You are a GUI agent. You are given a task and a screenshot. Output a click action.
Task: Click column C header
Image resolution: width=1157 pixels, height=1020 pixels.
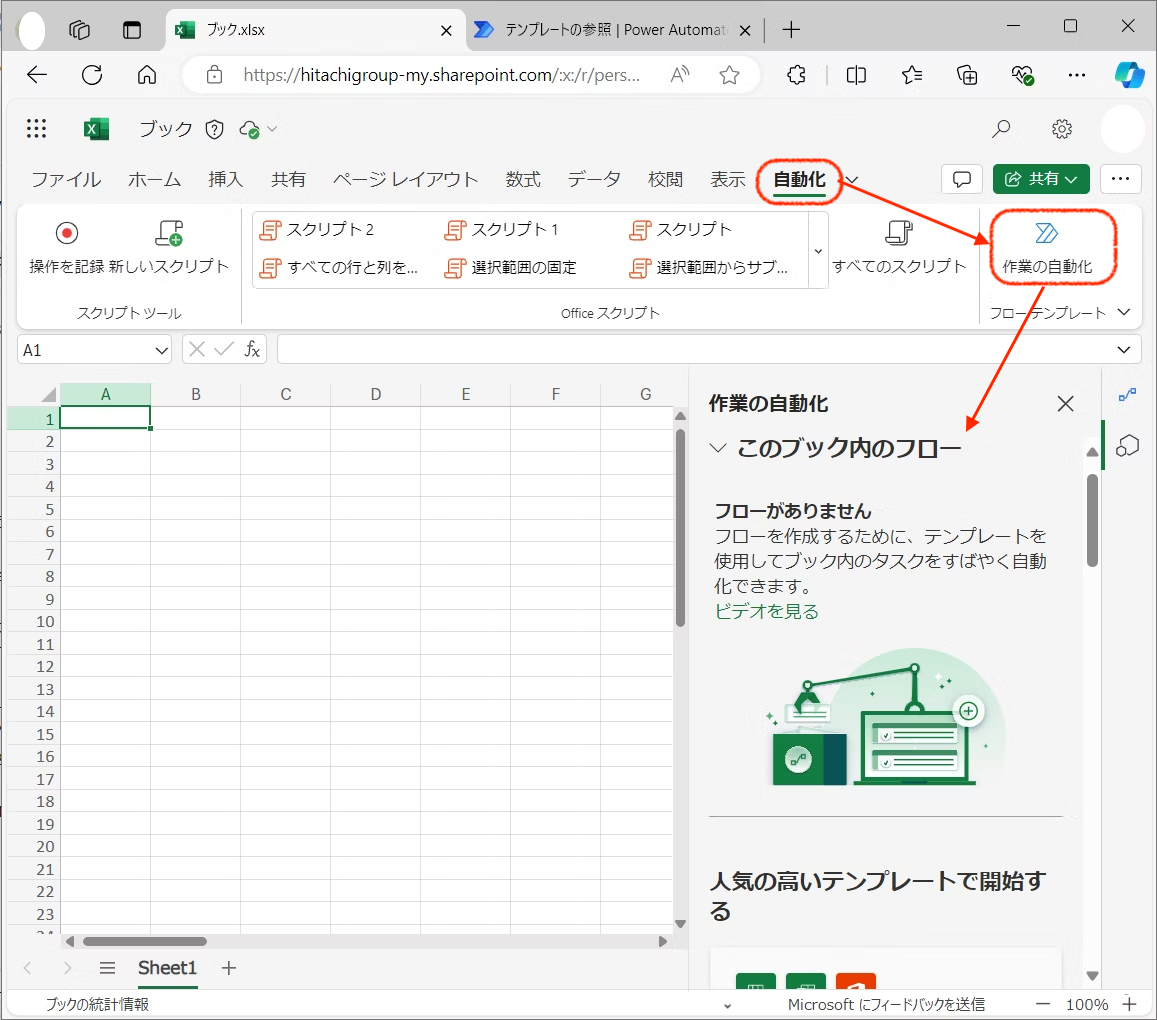(x=286, y=394)
